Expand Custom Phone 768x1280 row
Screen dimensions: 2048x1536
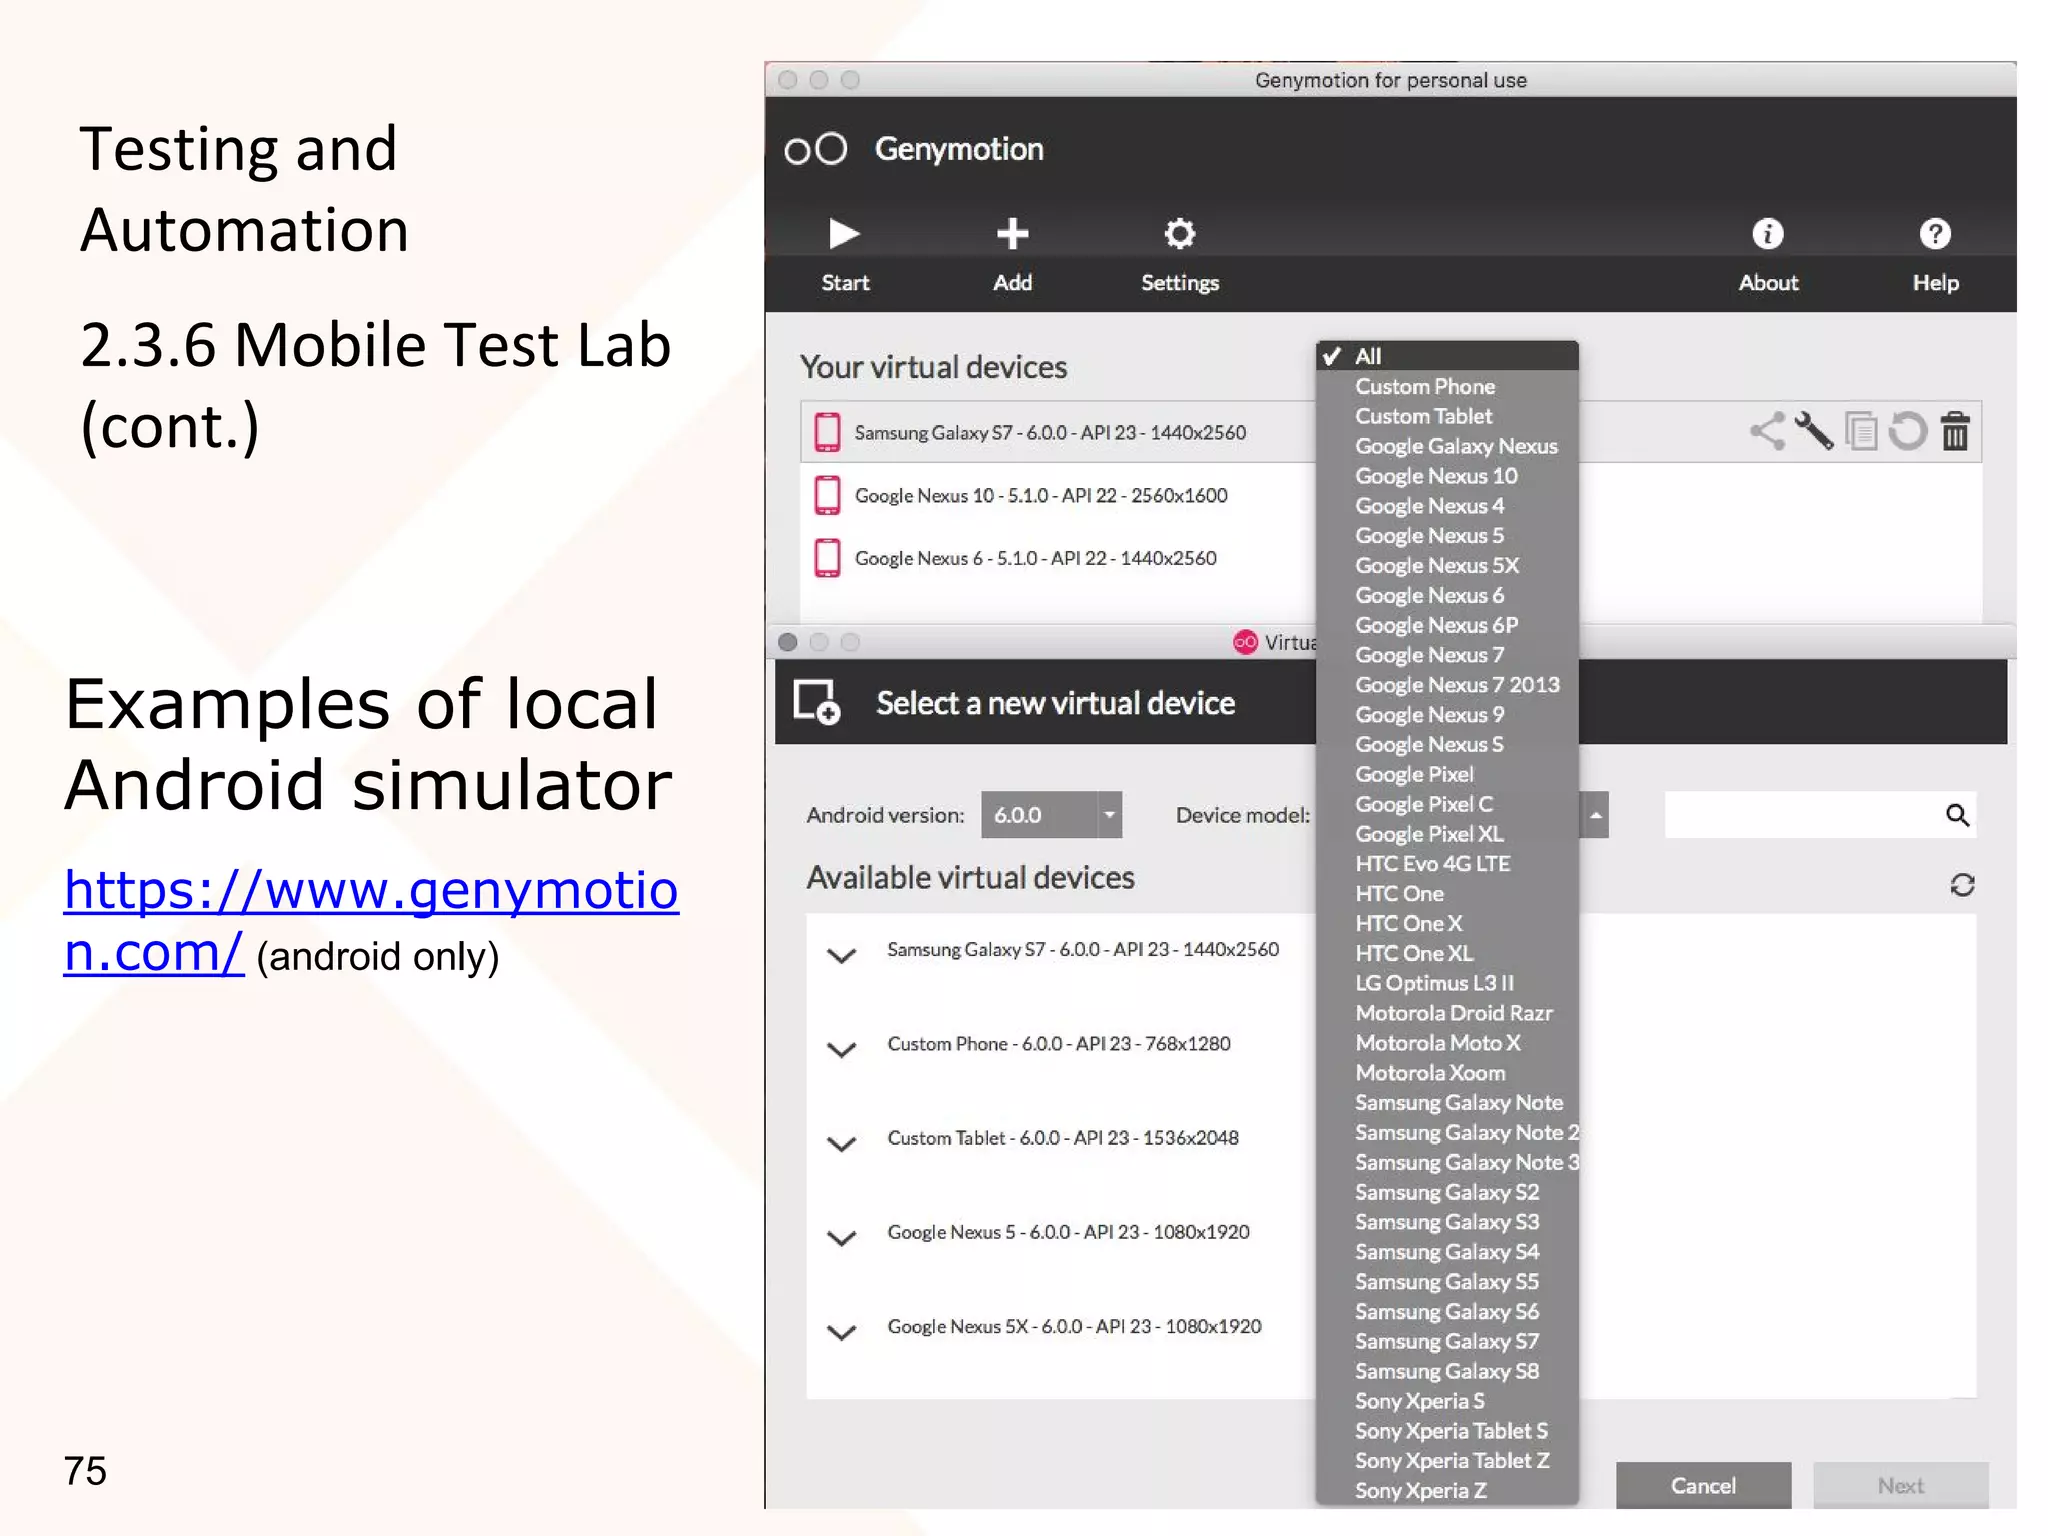[842, 1049]
